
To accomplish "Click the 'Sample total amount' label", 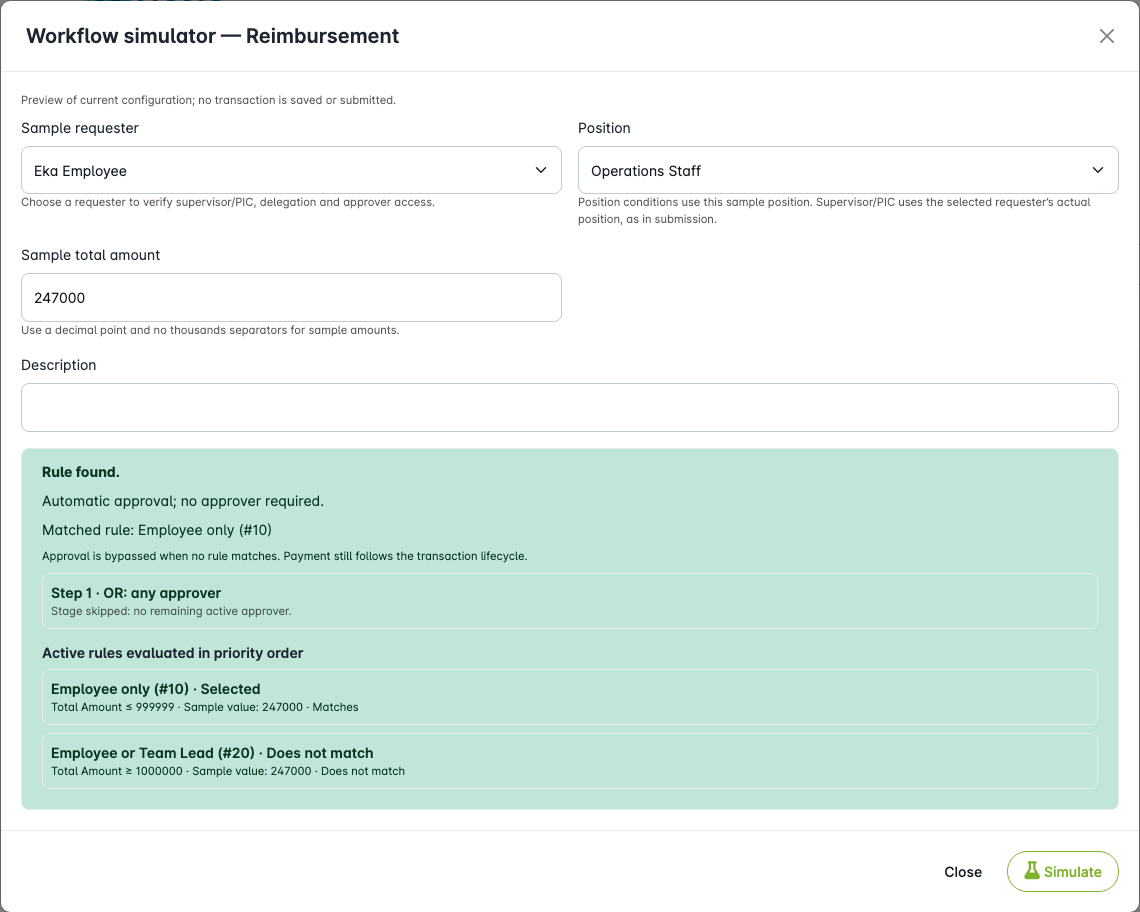I will pyautogui.click(x=90, y=255).
